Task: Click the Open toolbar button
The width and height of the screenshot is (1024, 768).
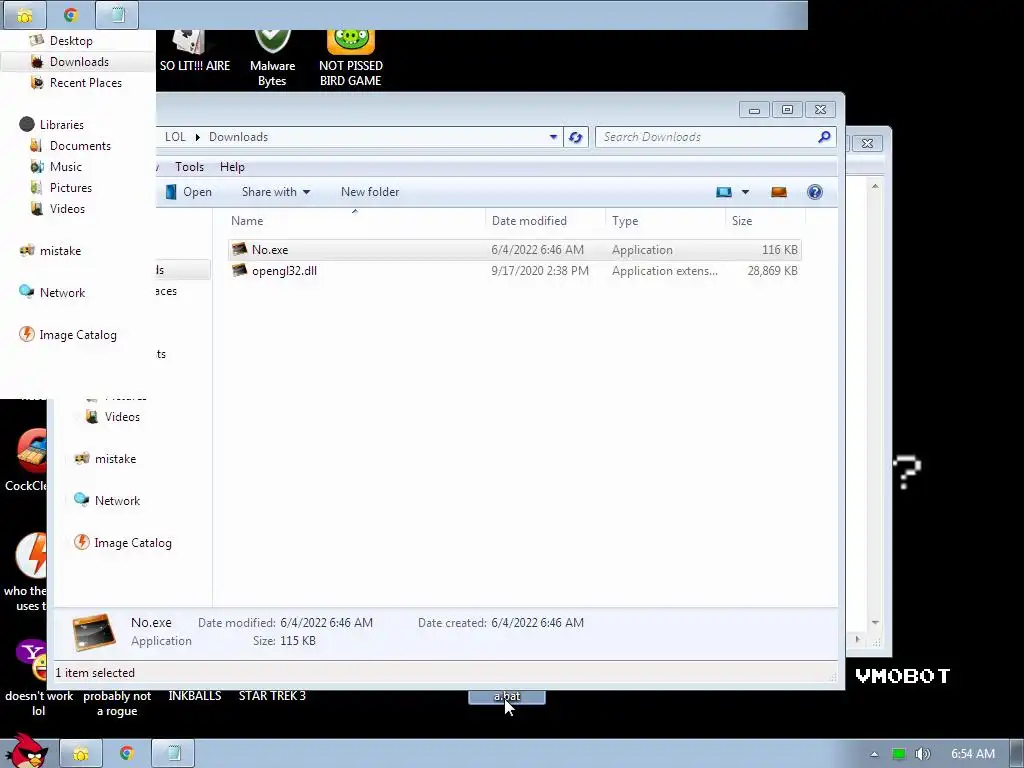Action: (188, 192)
